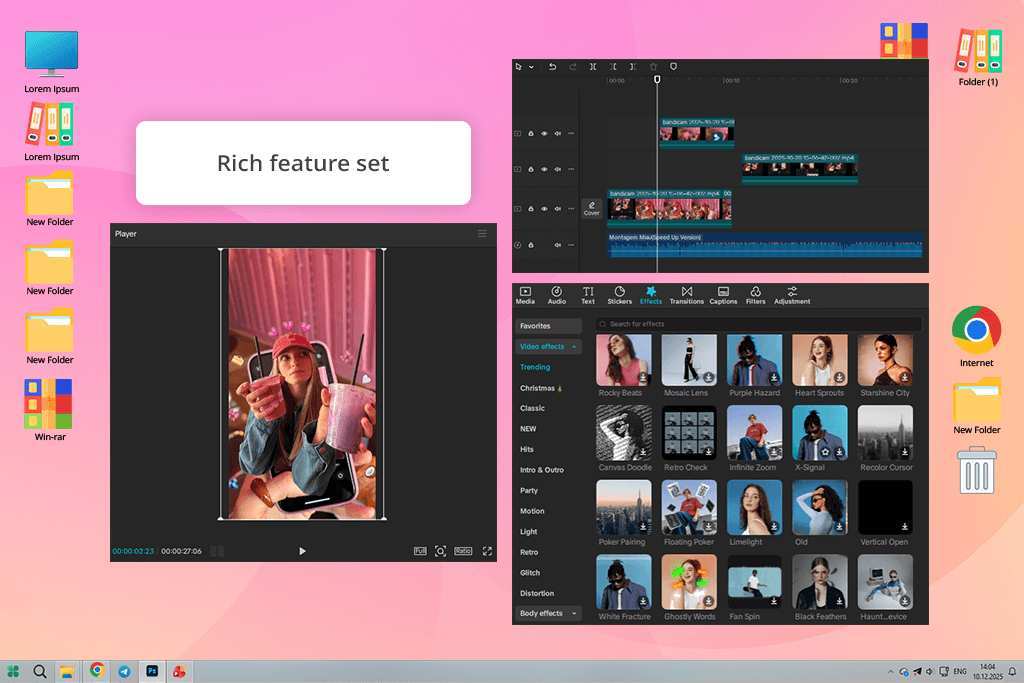Open the Transitions panel
This screenshot has width=1024, height=683.
tap(686, 295)
